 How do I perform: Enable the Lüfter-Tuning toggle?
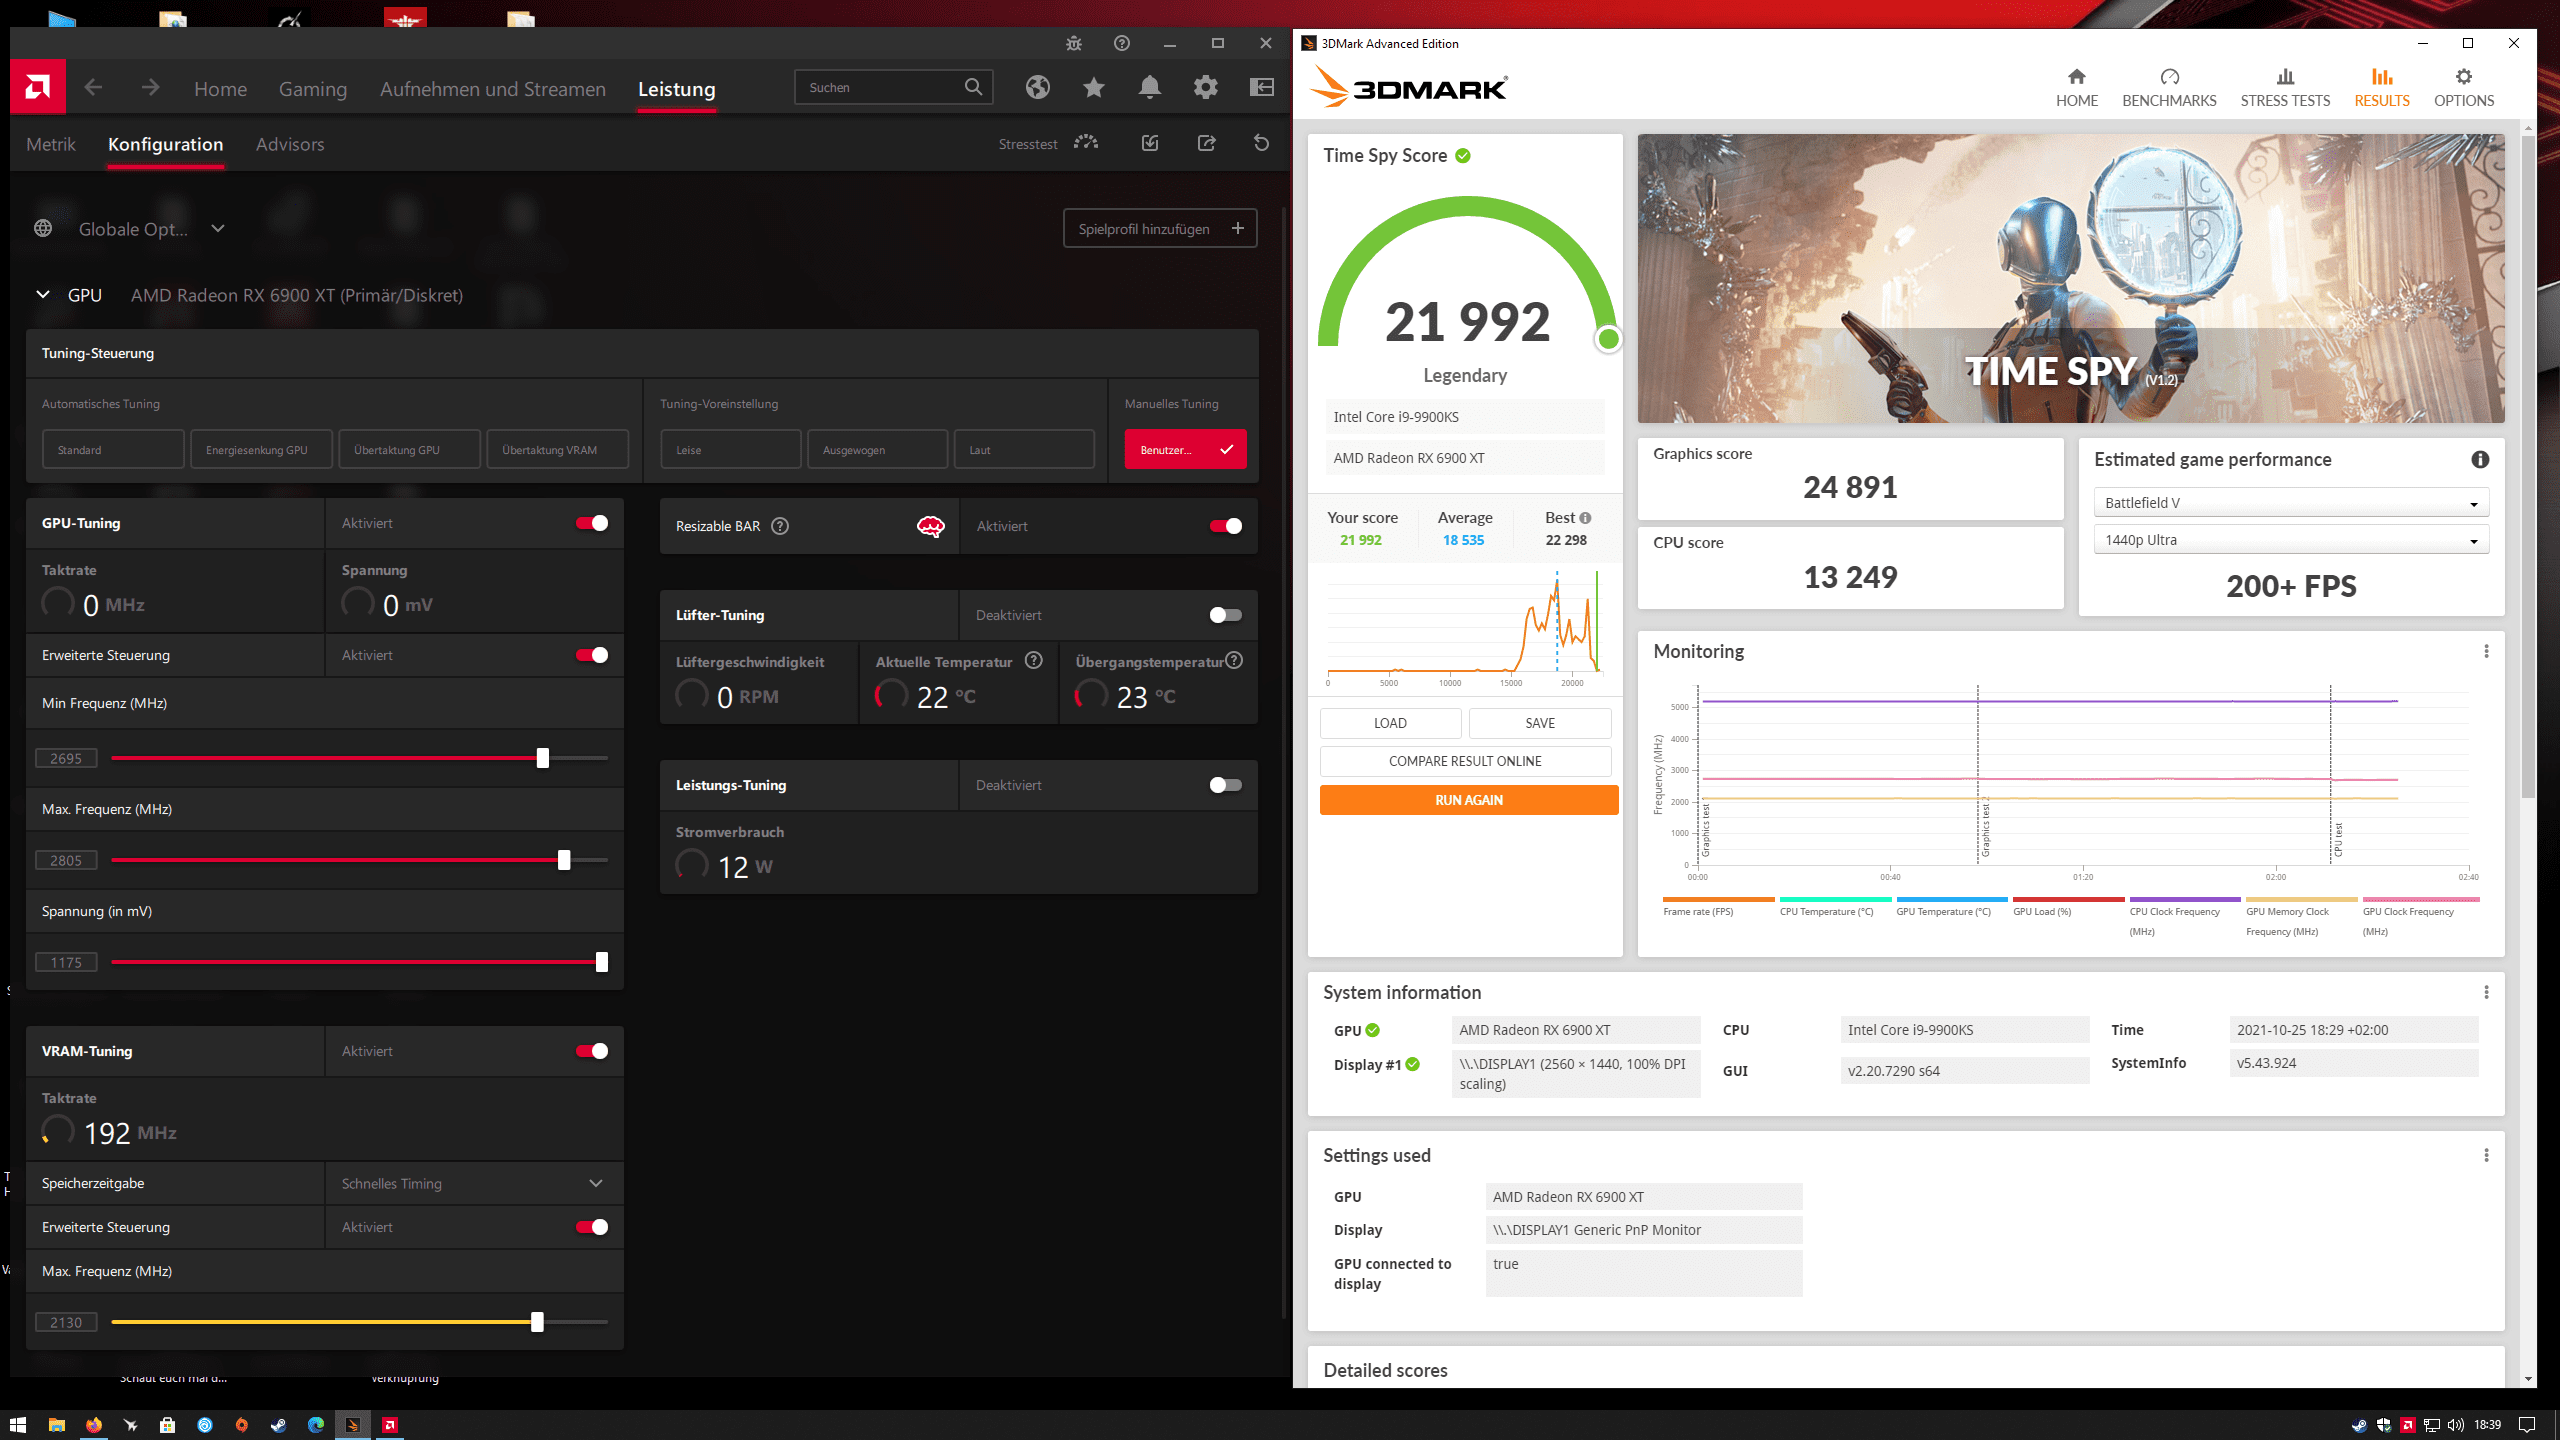pos(1225,615)
